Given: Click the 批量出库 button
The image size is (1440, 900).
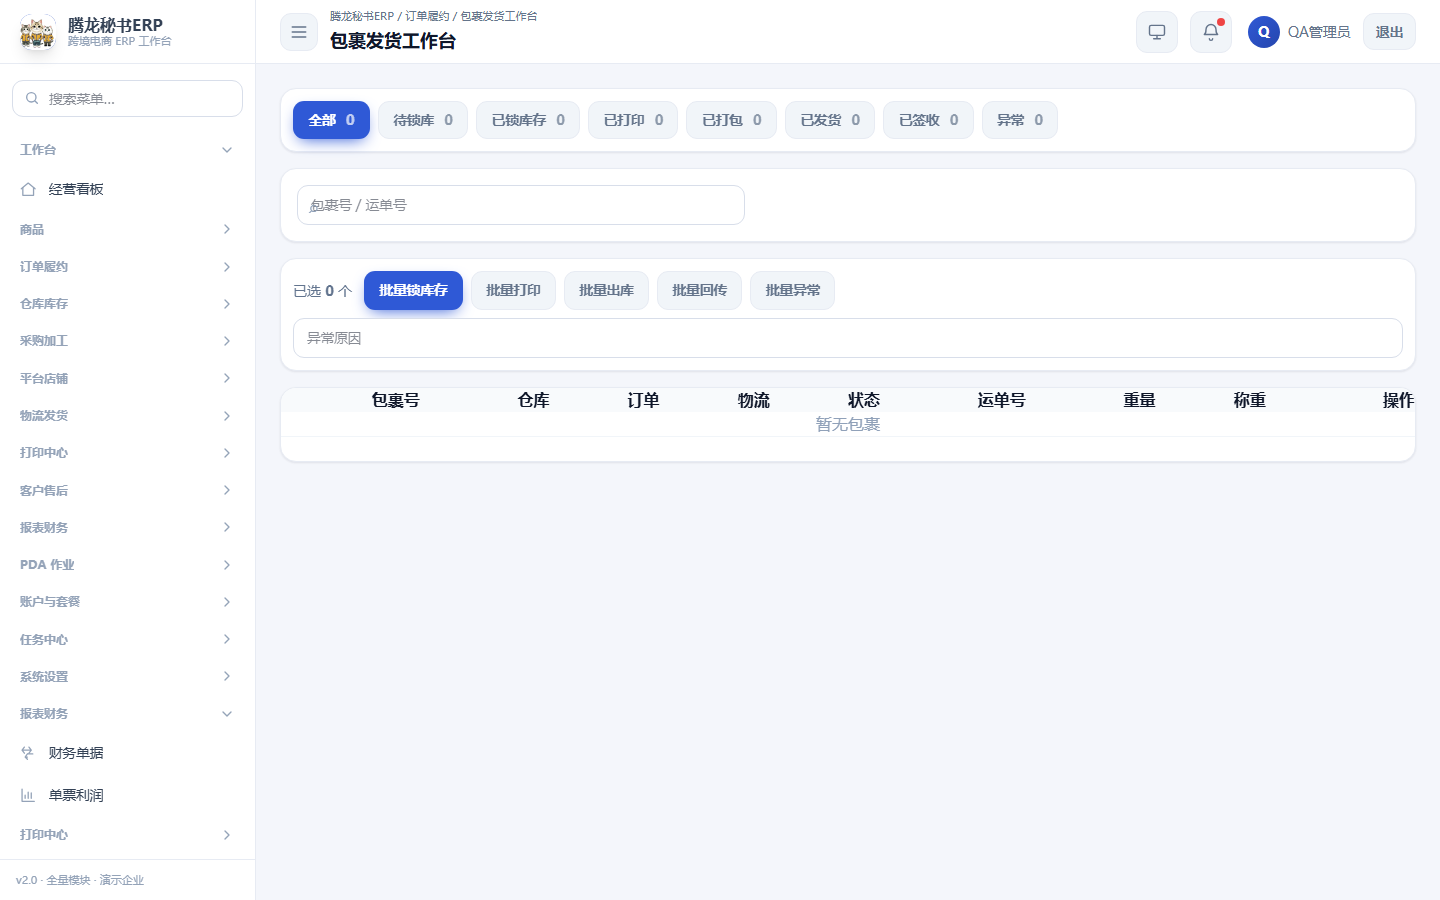Looking at the screenshot, I should (x=606, y=290).
